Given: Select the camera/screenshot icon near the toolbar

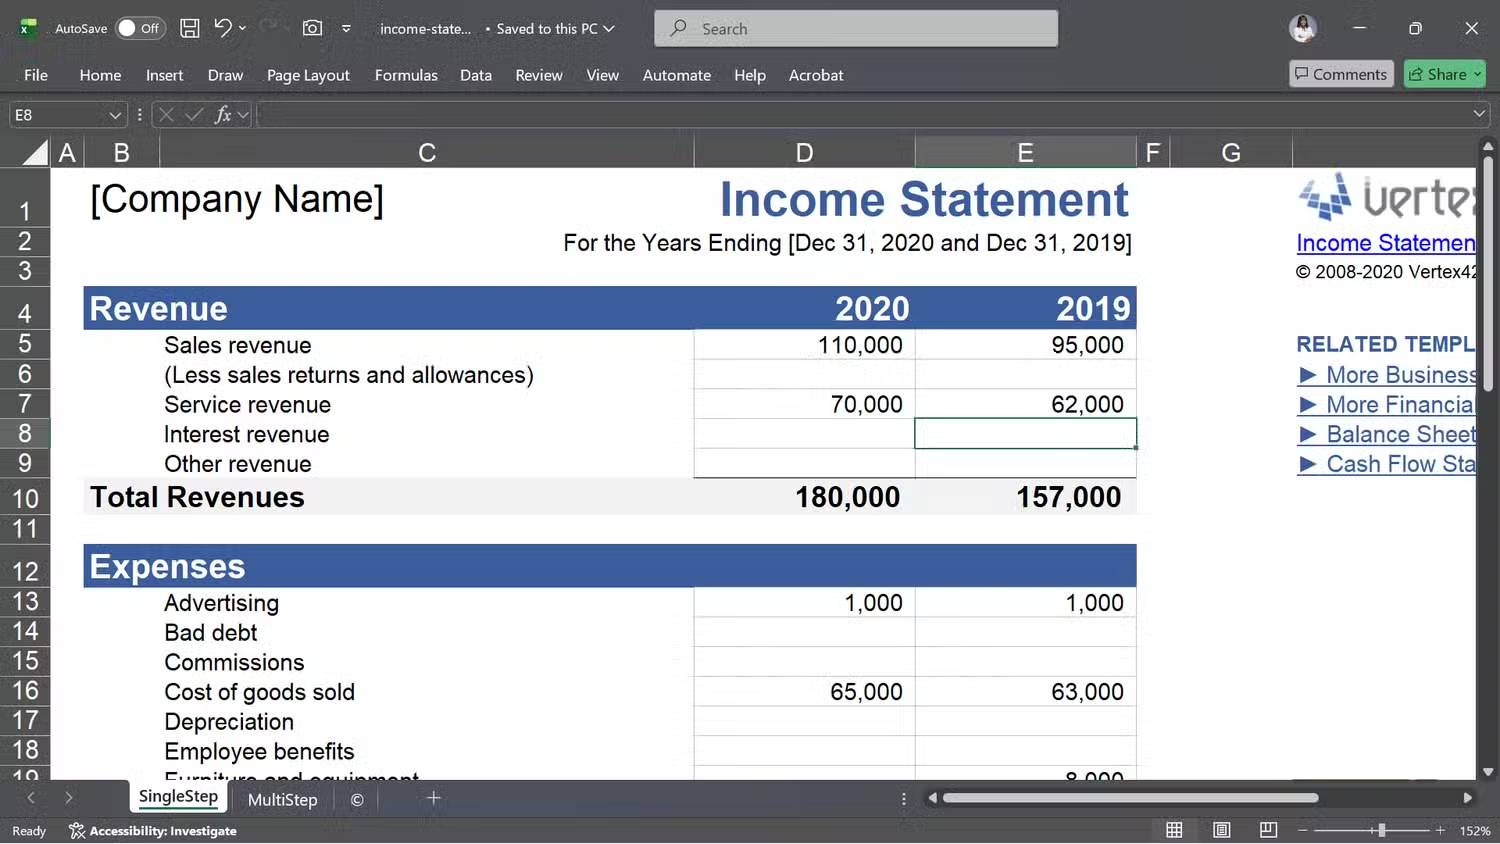Looking at the screenshot, I should click(x=311, y=28).
